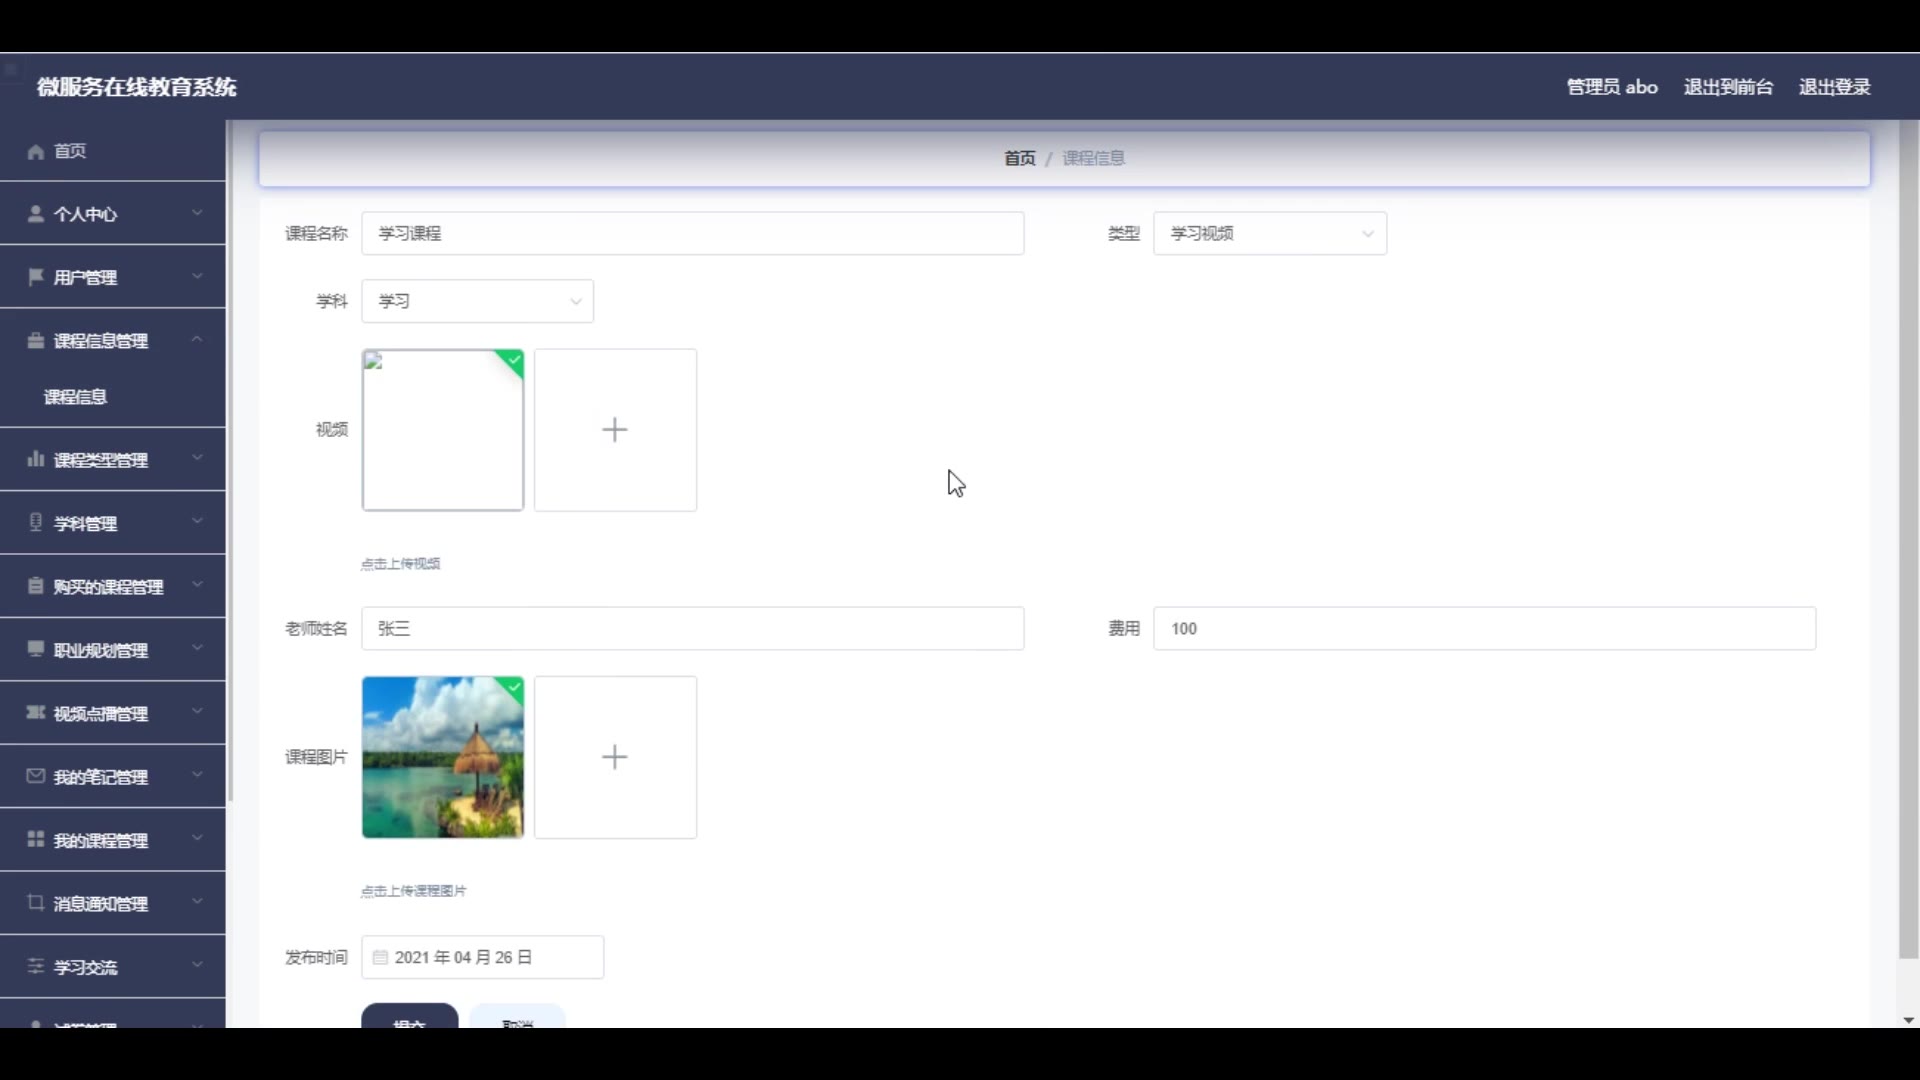
Task: Open the 学科 dropdown showing 学习
Action: tap(477, 301)
